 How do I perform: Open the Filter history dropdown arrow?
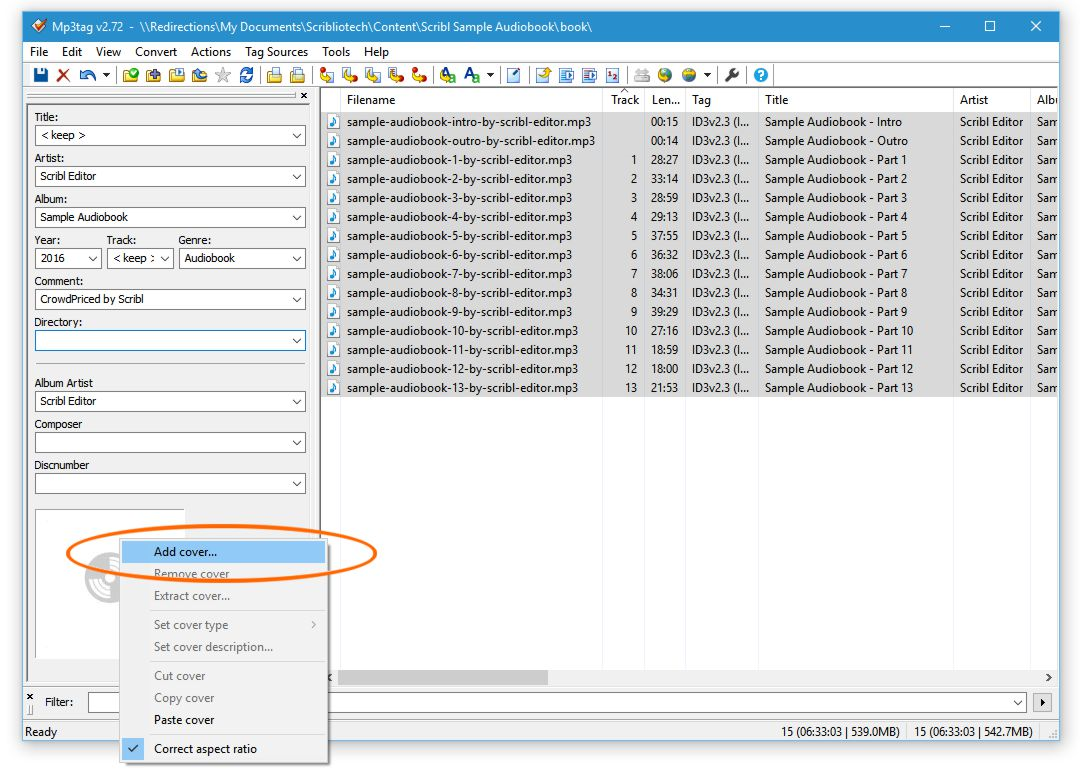(x=1018, y=703)
